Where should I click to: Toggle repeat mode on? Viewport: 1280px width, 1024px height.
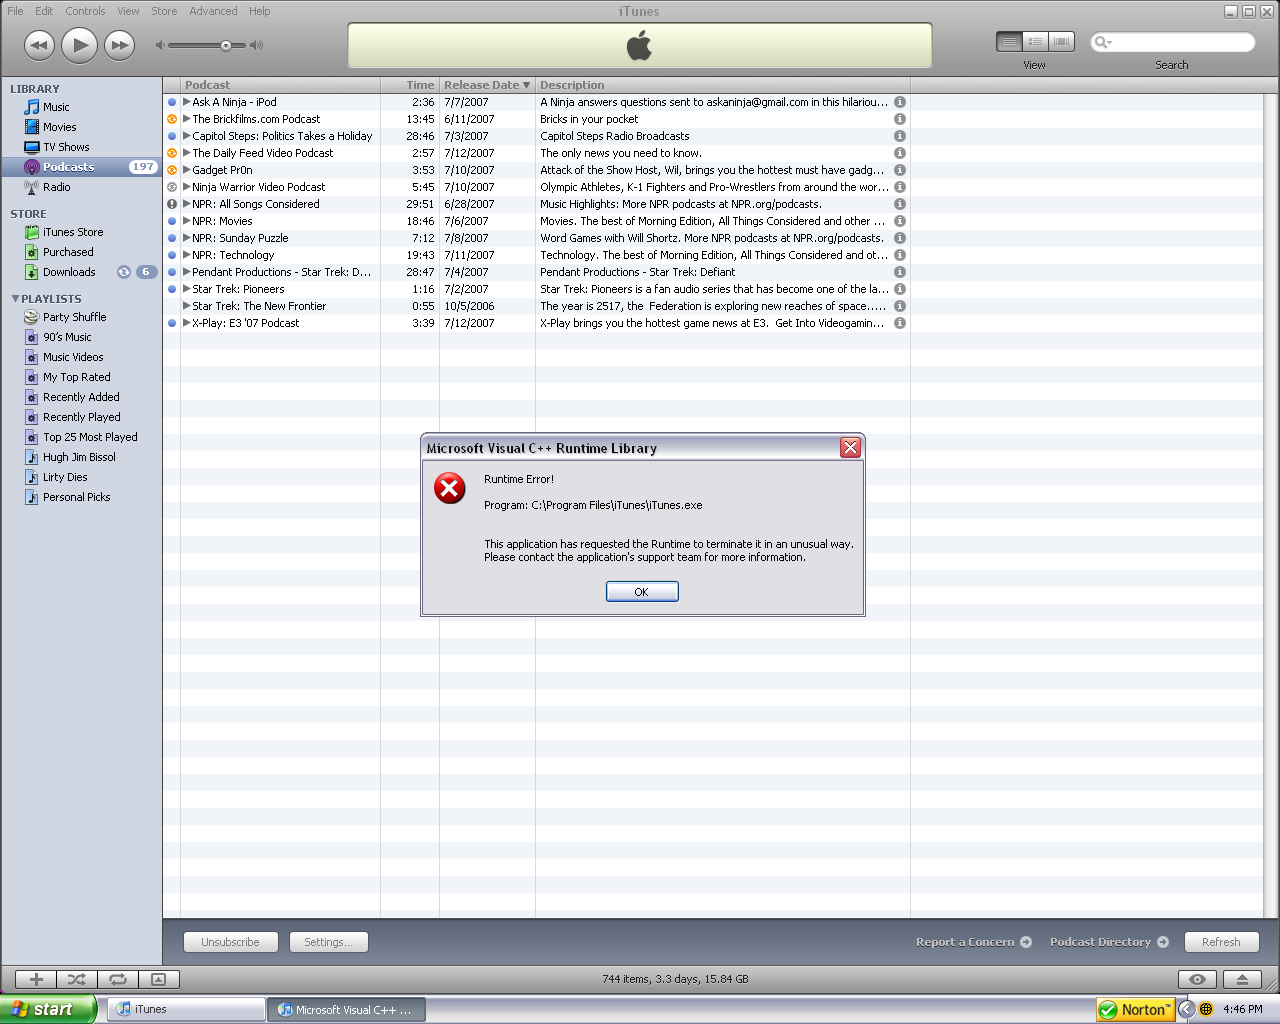point(118,979)
